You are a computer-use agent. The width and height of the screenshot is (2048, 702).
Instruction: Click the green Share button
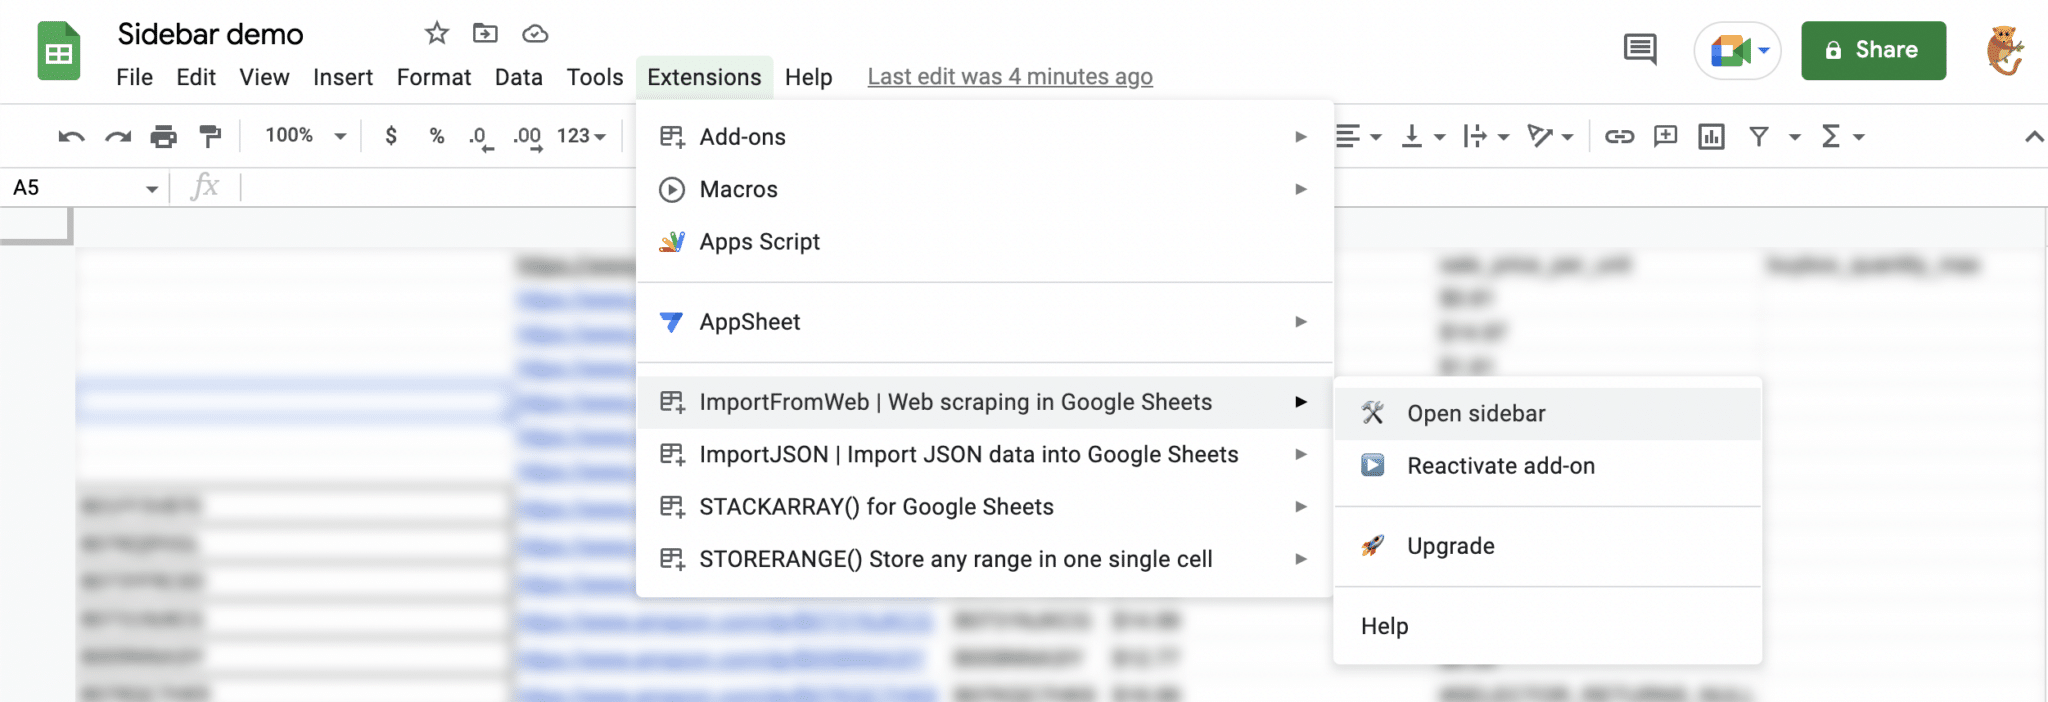click(x=1873, y=50)
